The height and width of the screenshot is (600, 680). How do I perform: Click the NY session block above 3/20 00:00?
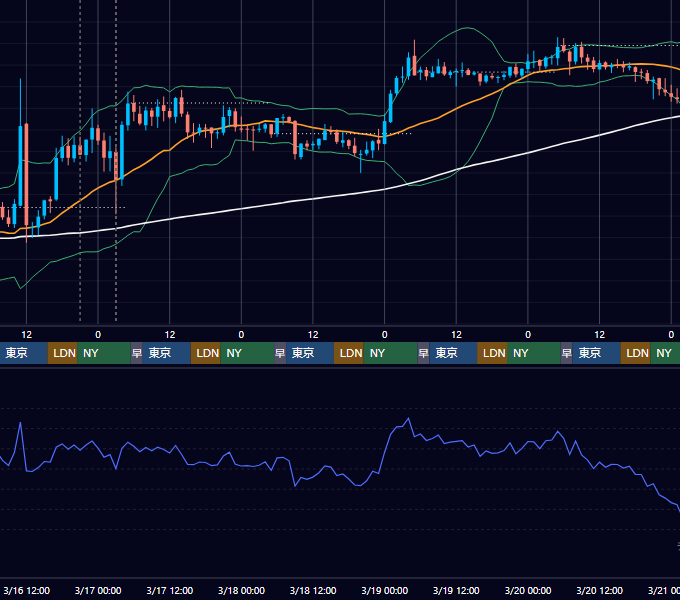point(533,353)
